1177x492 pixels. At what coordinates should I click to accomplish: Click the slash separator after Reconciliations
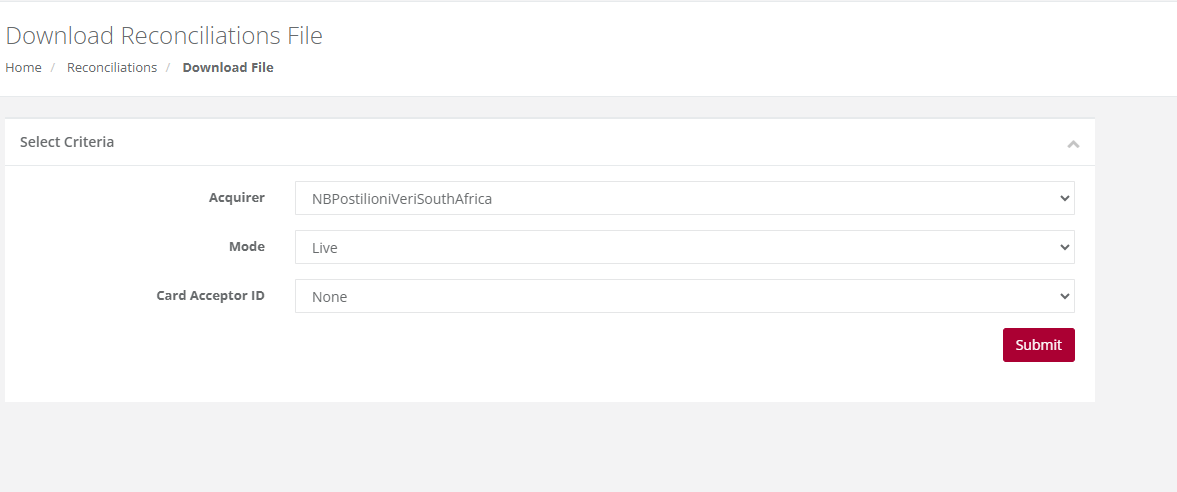point(169,68)
